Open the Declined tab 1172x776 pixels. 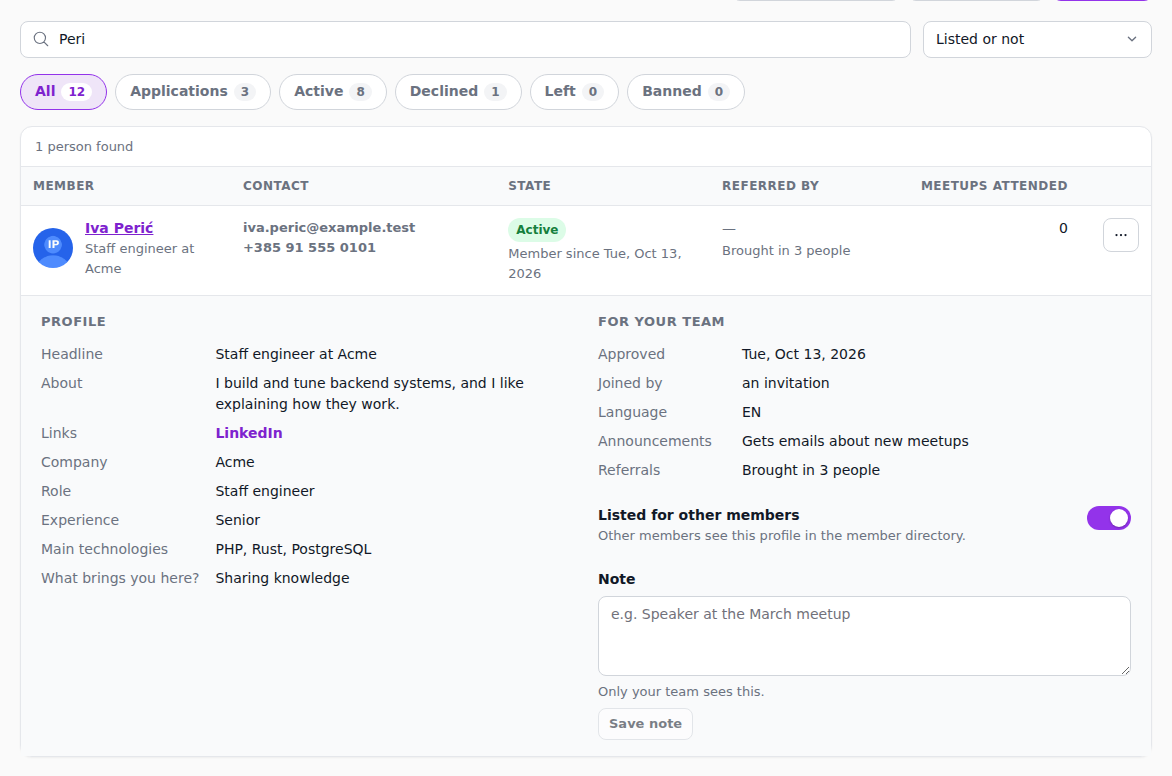458,91
